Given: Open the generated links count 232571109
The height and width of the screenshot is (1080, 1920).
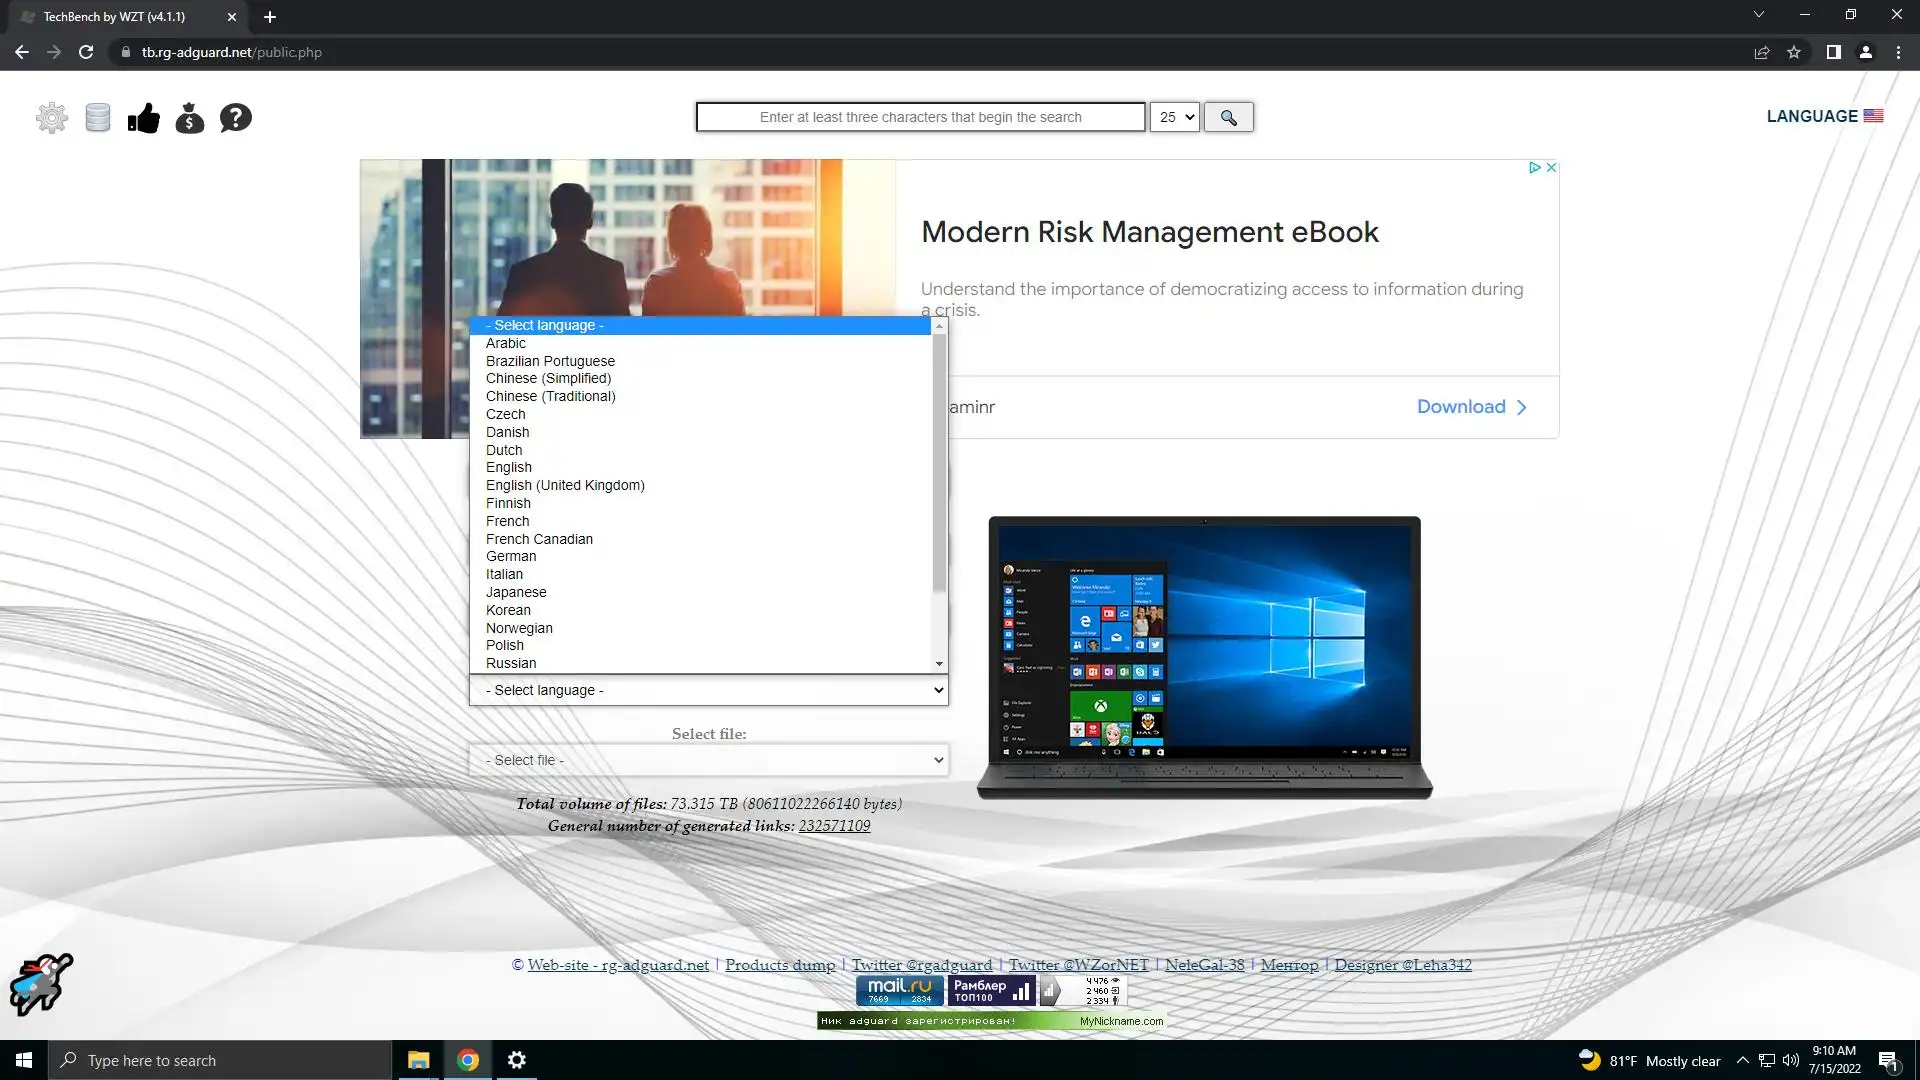Looking at the screenshot, I should point(834,826).
